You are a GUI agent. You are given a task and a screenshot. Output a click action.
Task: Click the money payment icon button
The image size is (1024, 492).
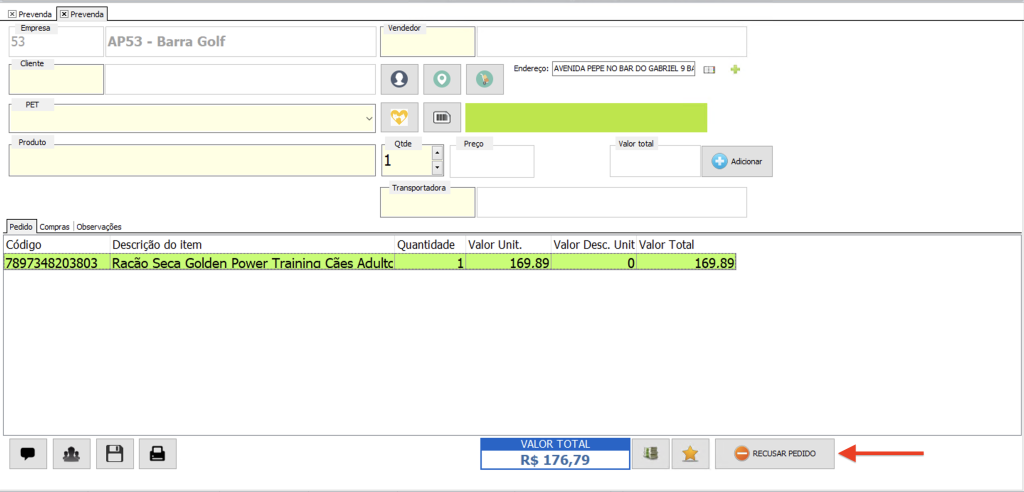(x=650, y=454)
